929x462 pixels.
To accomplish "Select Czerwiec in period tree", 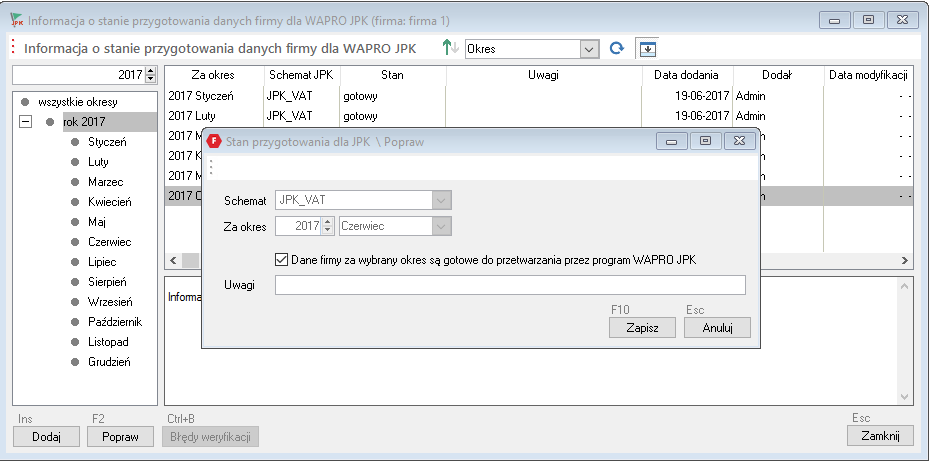I will pyautogui.click(x=110, y=242).
